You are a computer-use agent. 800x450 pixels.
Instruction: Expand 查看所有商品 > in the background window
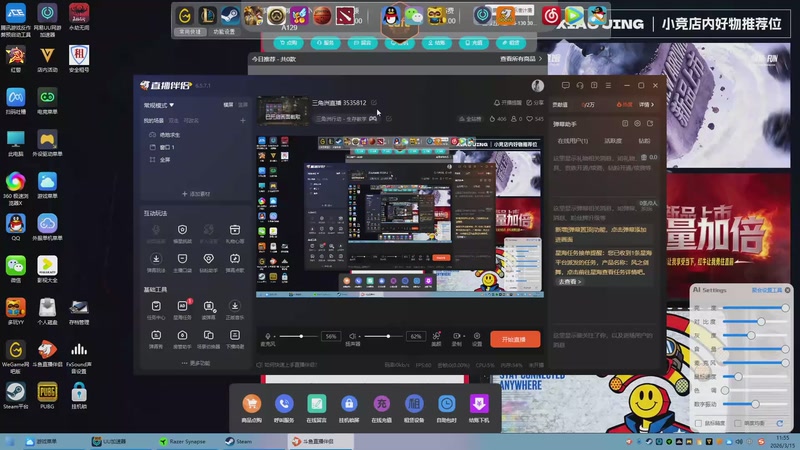click(x=521, y=59)
